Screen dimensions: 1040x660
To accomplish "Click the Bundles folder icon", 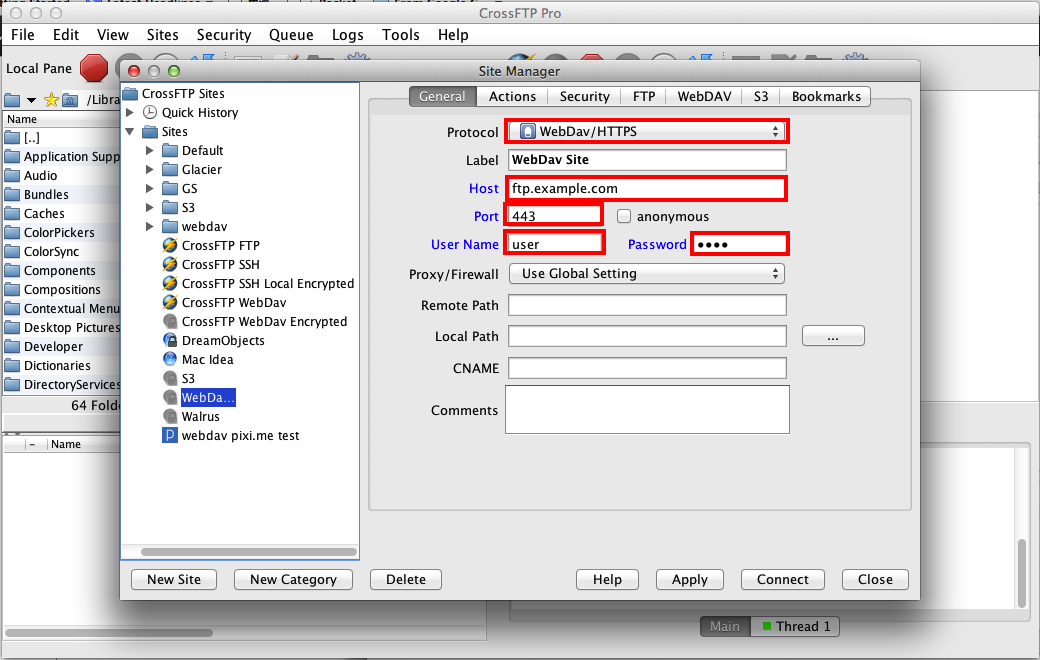I will [x=12, y=194].
